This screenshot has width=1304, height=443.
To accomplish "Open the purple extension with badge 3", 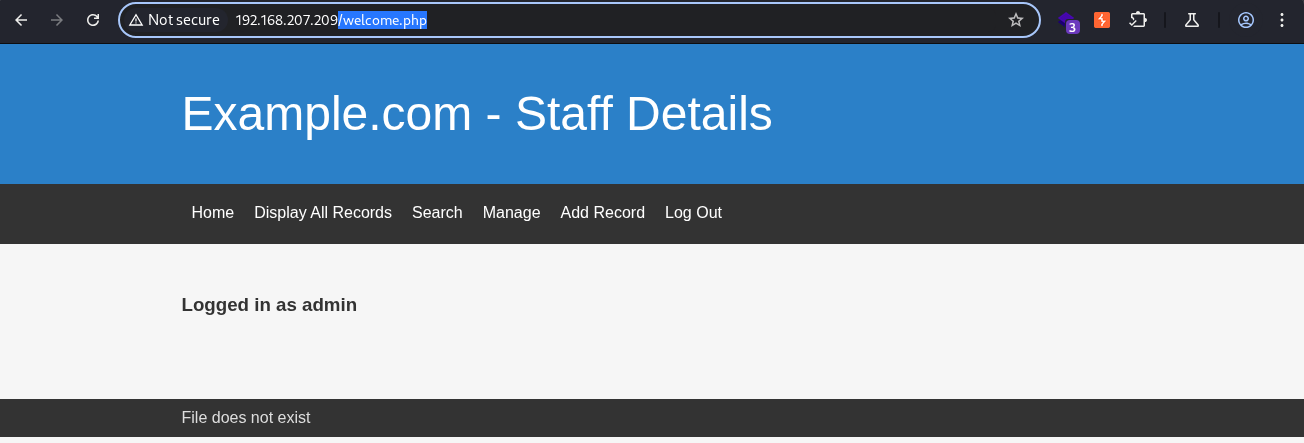I will click(x=1068, y=21).
